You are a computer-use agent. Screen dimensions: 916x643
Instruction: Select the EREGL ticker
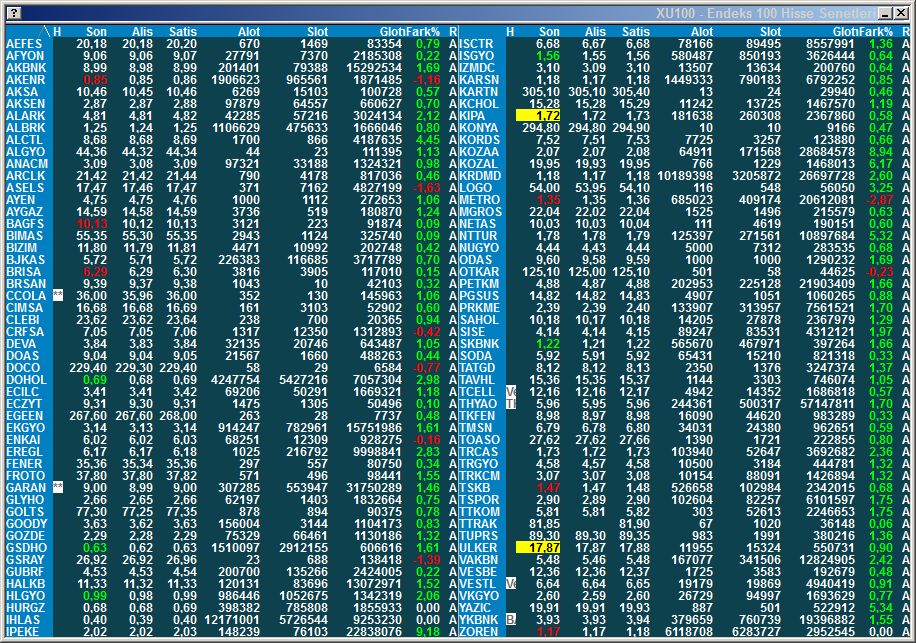pyautogui.click(x=25, y=452)
